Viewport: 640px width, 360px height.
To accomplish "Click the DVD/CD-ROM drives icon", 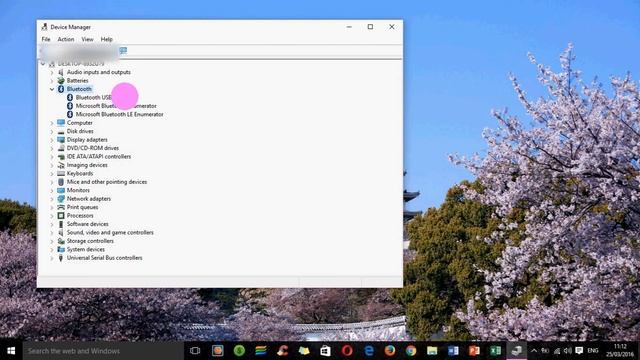I will (61, 148).
